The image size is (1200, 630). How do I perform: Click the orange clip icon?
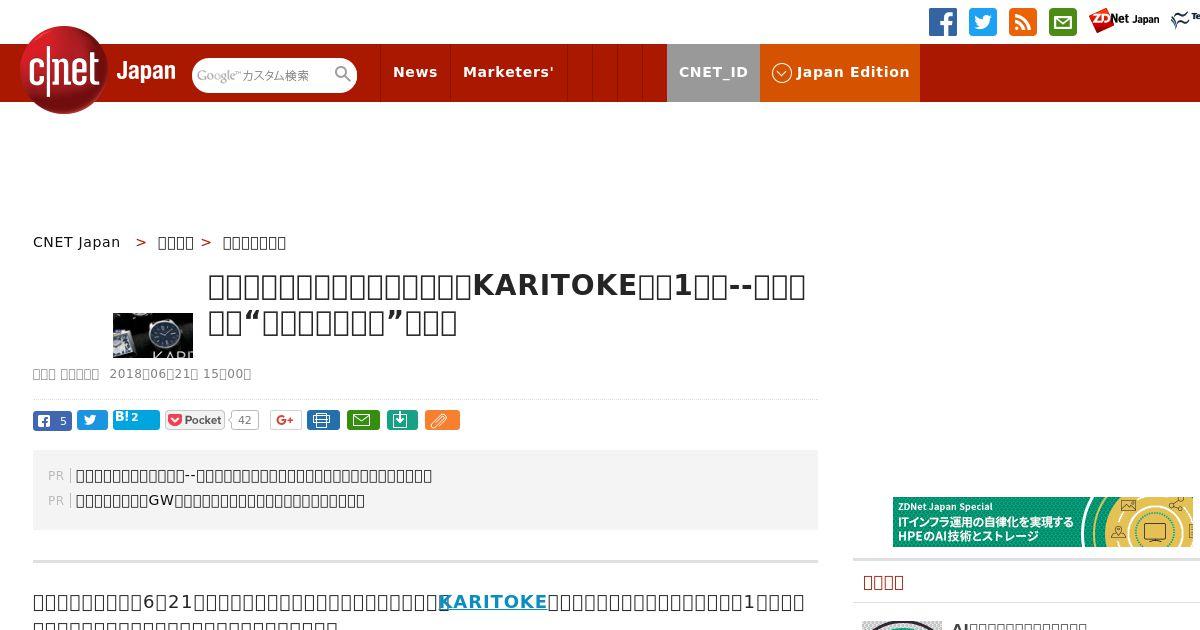(x=442, y=420)
